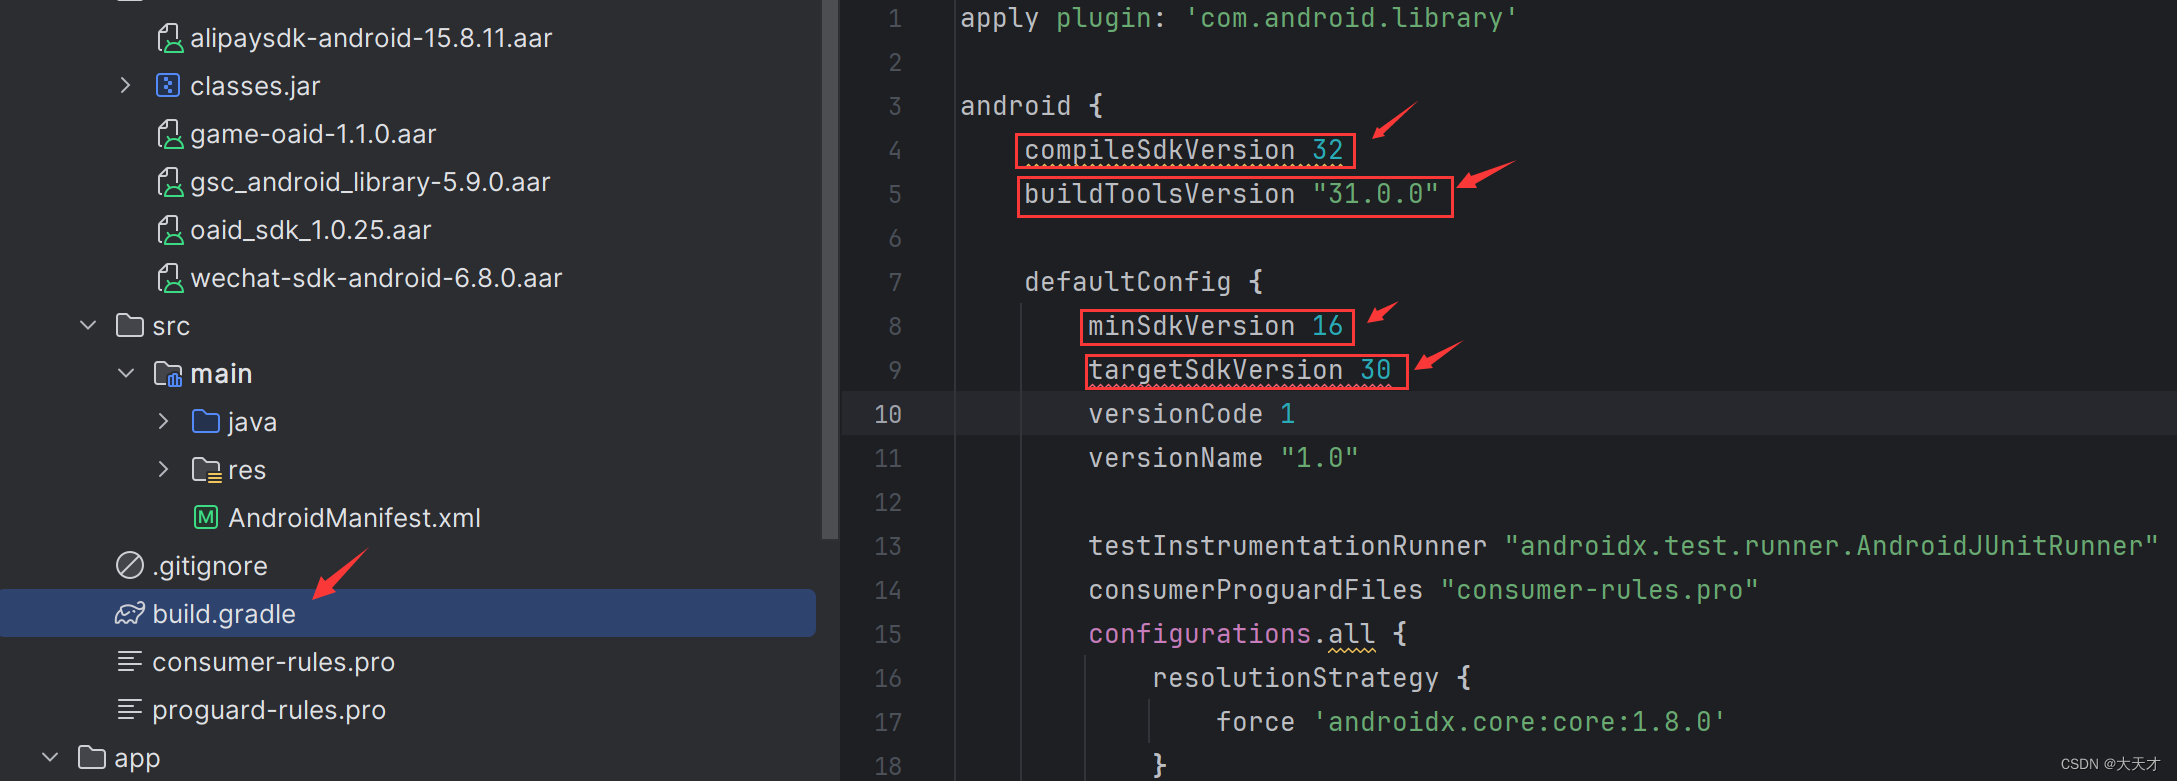Click the build.gradle Gradle elephant icon

(x=130, y=614)
